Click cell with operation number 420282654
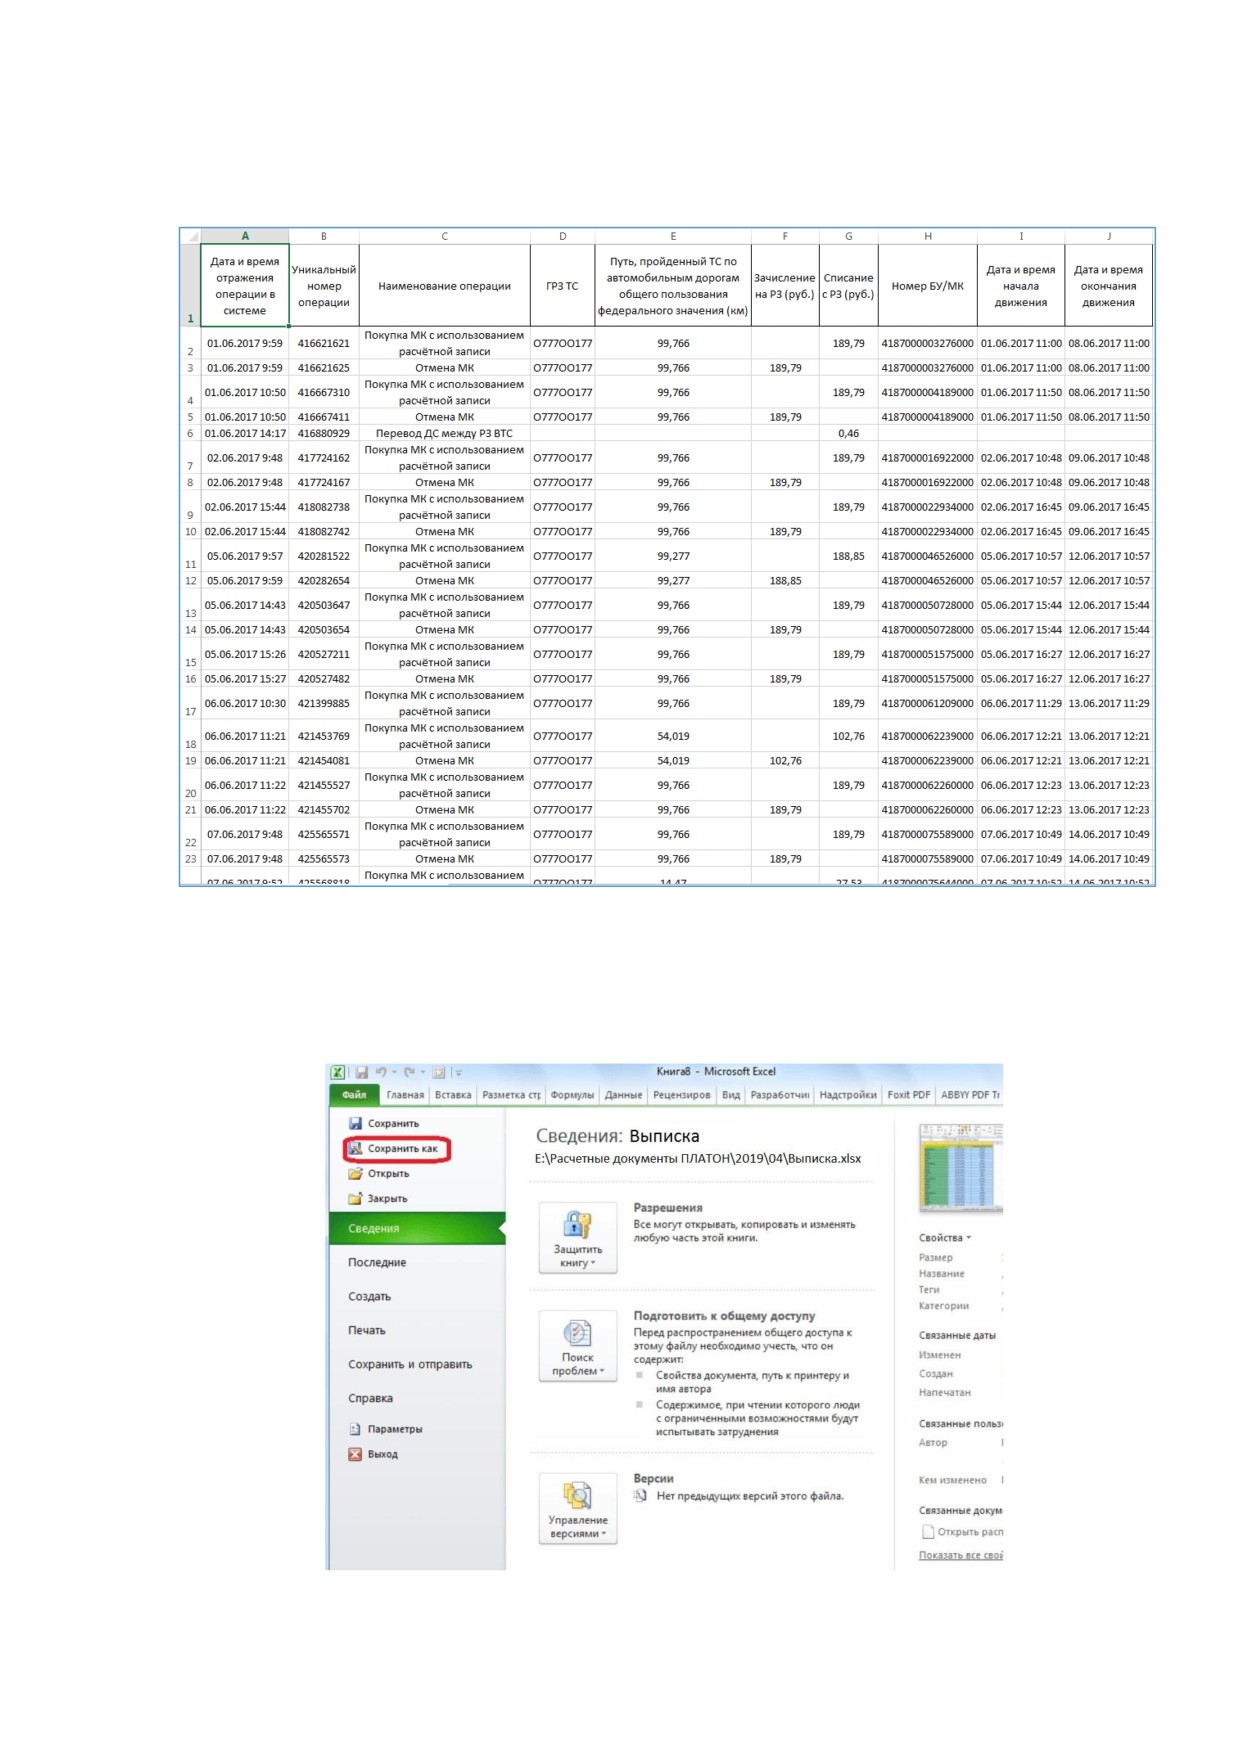Screen dimensions: 1239x1752 click(324, 581)
